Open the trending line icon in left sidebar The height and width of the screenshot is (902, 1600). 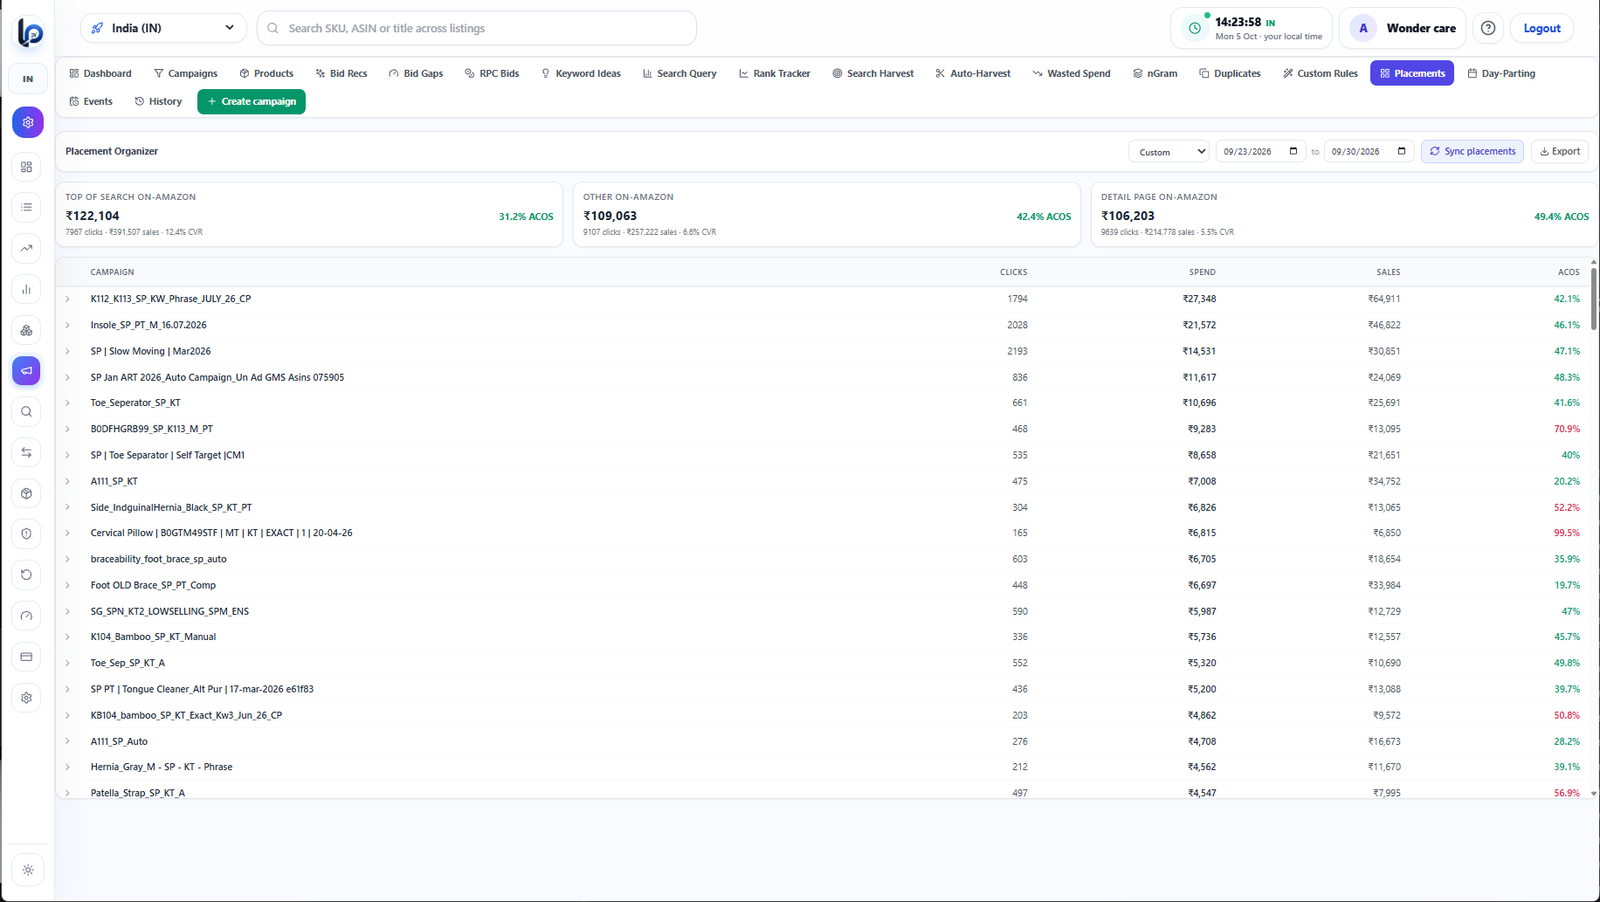coord(27,248)
